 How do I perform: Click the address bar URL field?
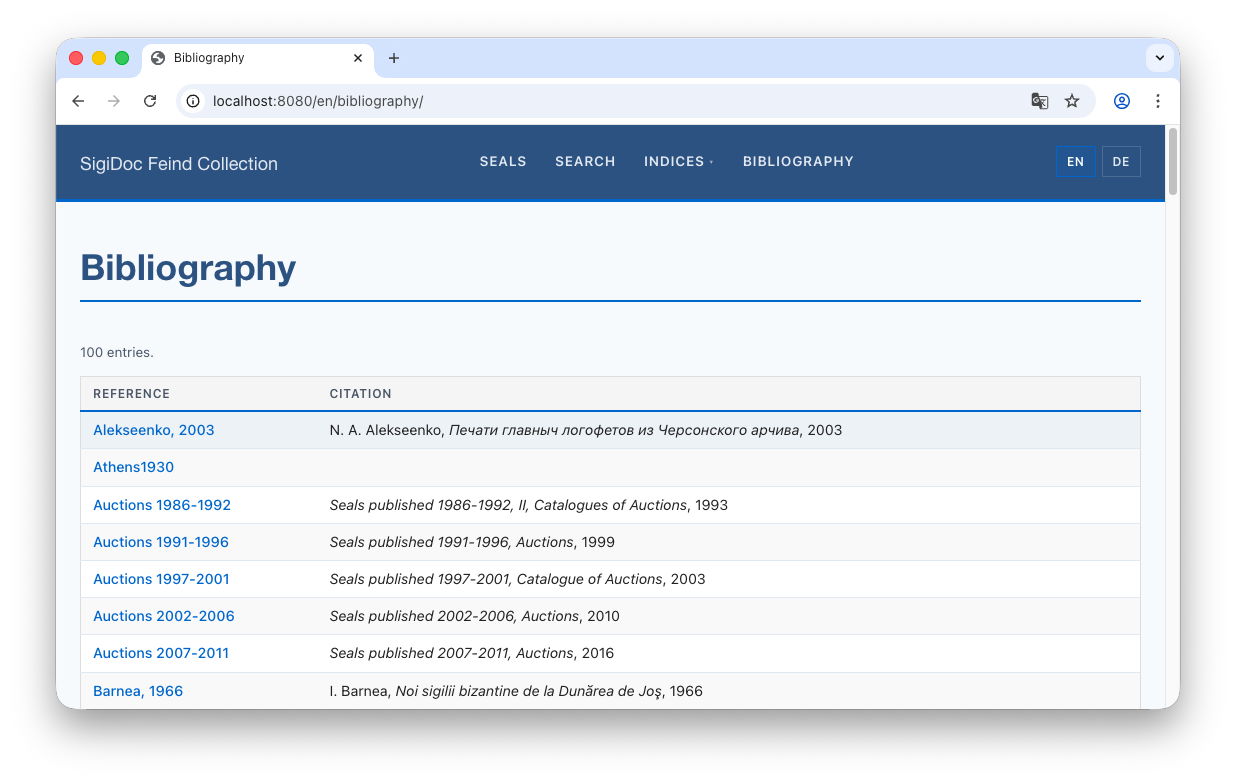[600, 101]
